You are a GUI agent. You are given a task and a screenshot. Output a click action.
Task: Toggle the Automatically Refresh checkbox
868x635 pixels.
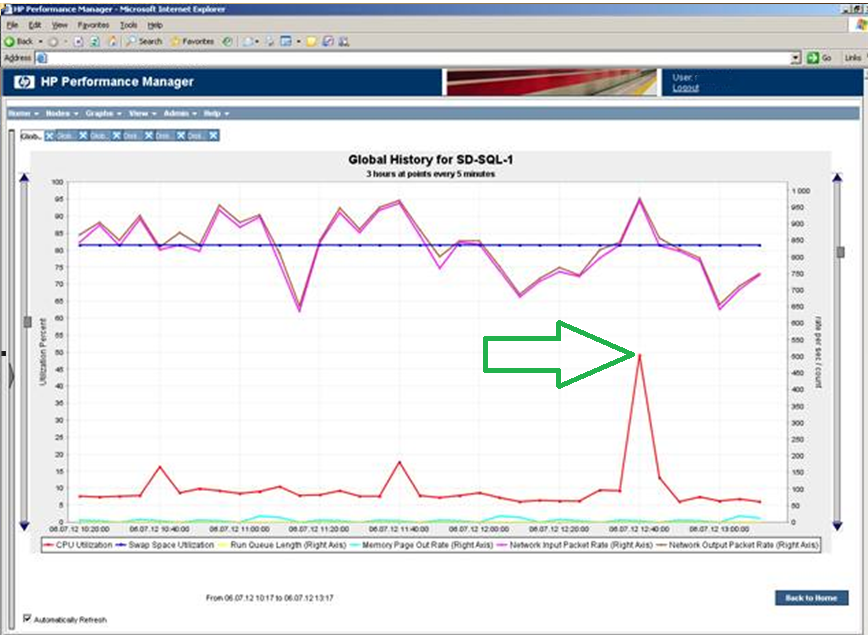27,618
